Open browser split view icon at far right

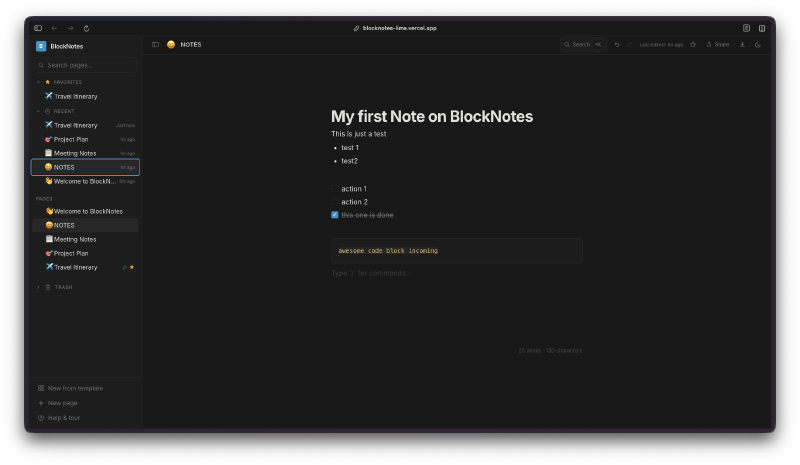[762, 28]
